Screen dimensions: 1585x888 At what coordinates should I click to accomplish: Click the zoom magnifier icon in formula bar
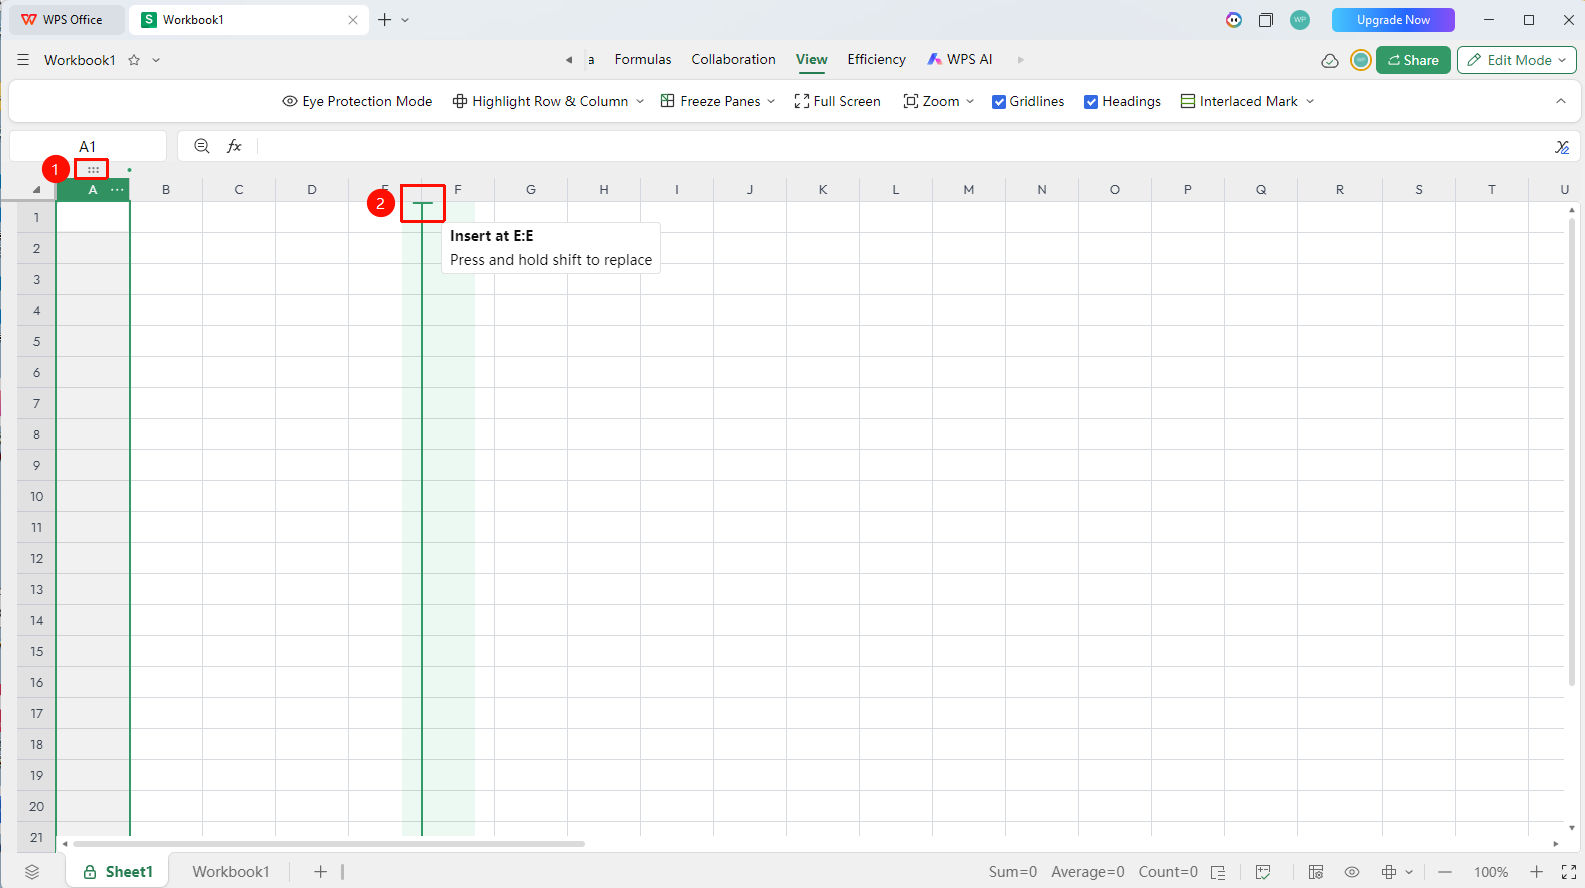[x=202, y=146]
